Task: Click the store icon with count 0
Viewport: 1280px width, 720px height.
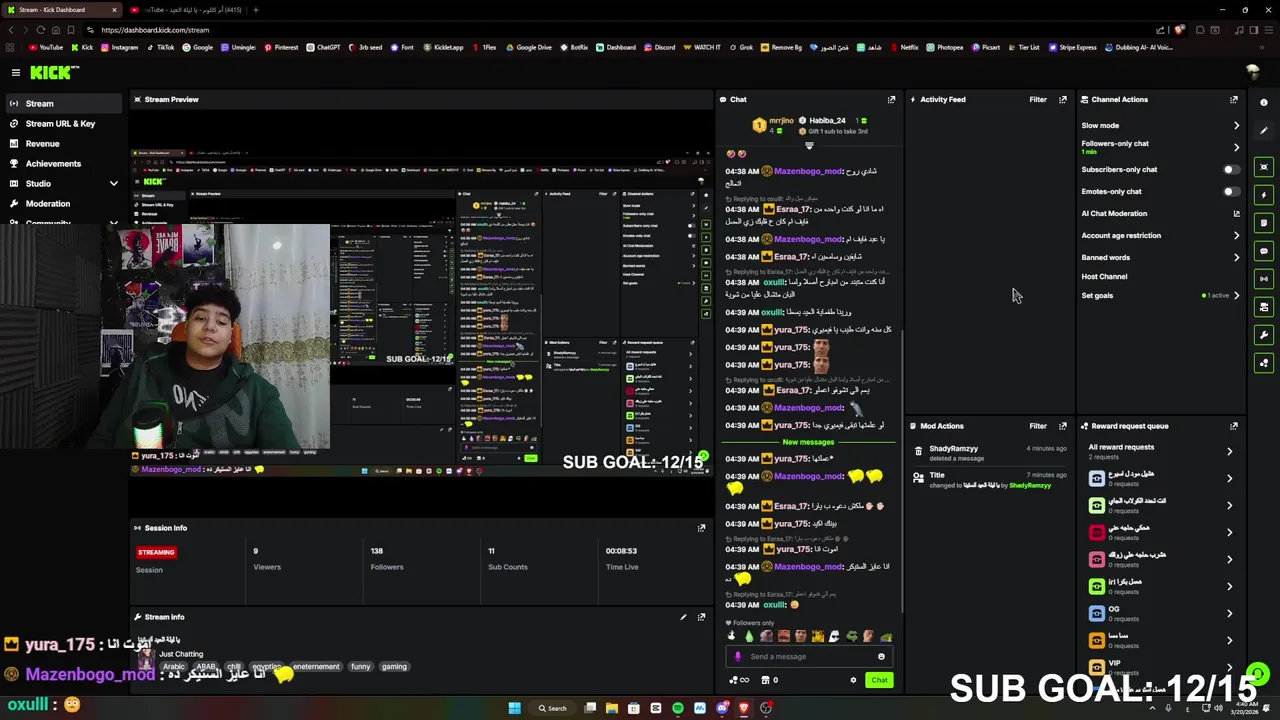Action: 770,680
